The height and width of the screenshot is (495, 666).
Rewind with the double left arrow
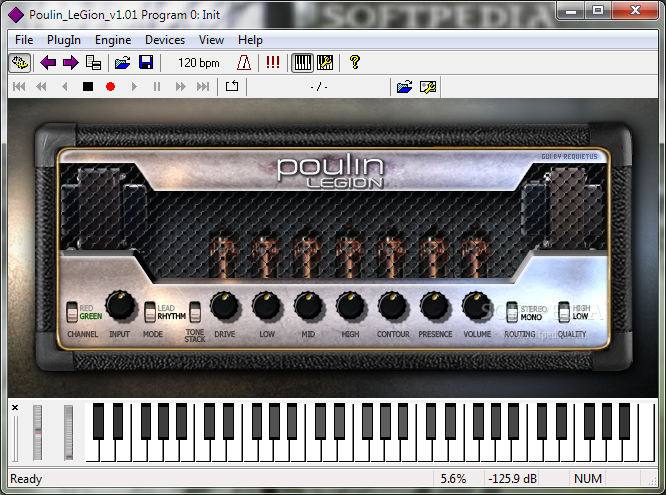point(42,87)
